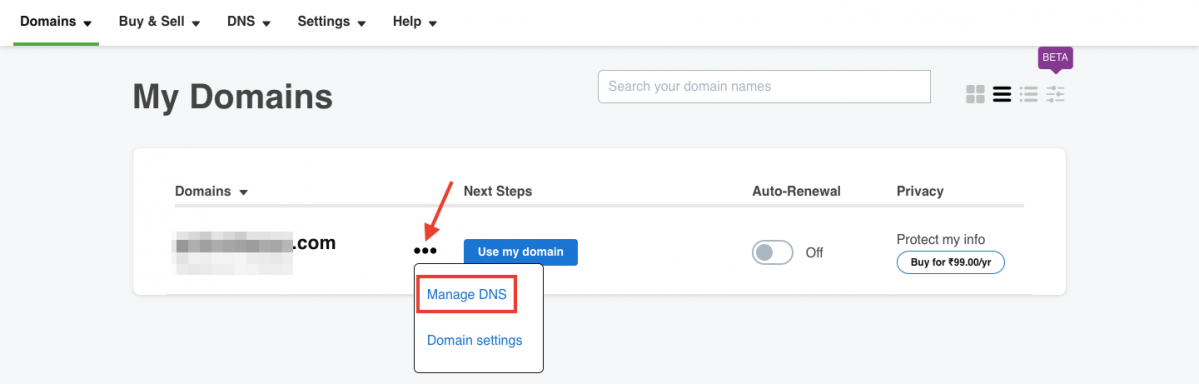The image size is (1199, 384).
Task: Click the Protect my info text
Action: (941, 239)
